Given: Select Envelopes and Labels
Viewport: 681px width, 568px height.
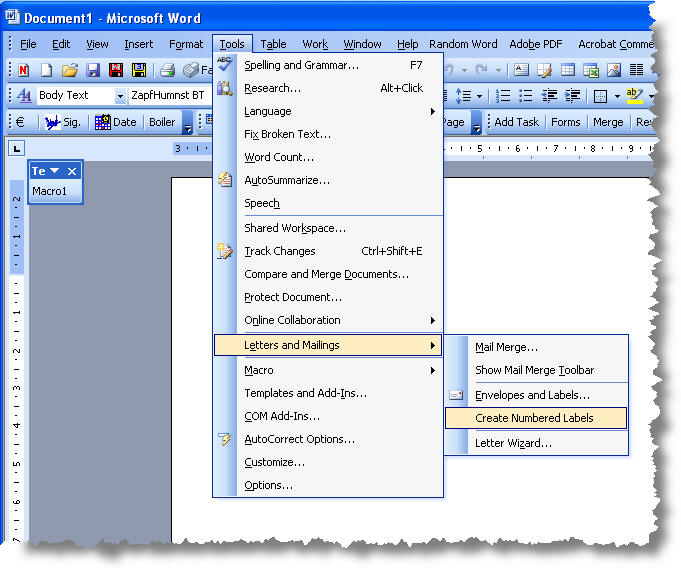Looking at the screenshot, I should [536, 395].
